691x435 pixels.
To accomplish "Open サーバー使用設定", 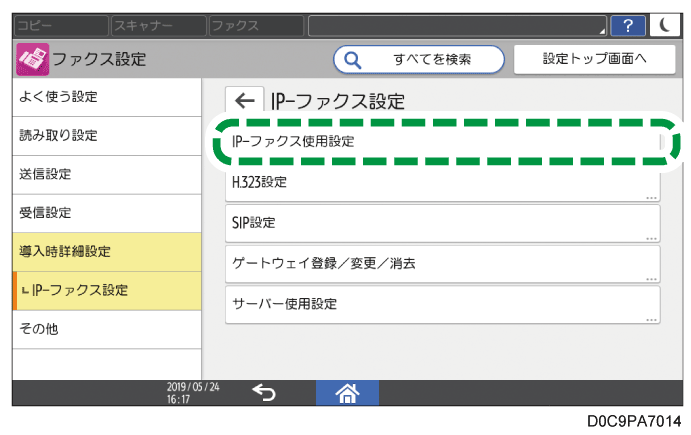I will [x=442, y=305].
